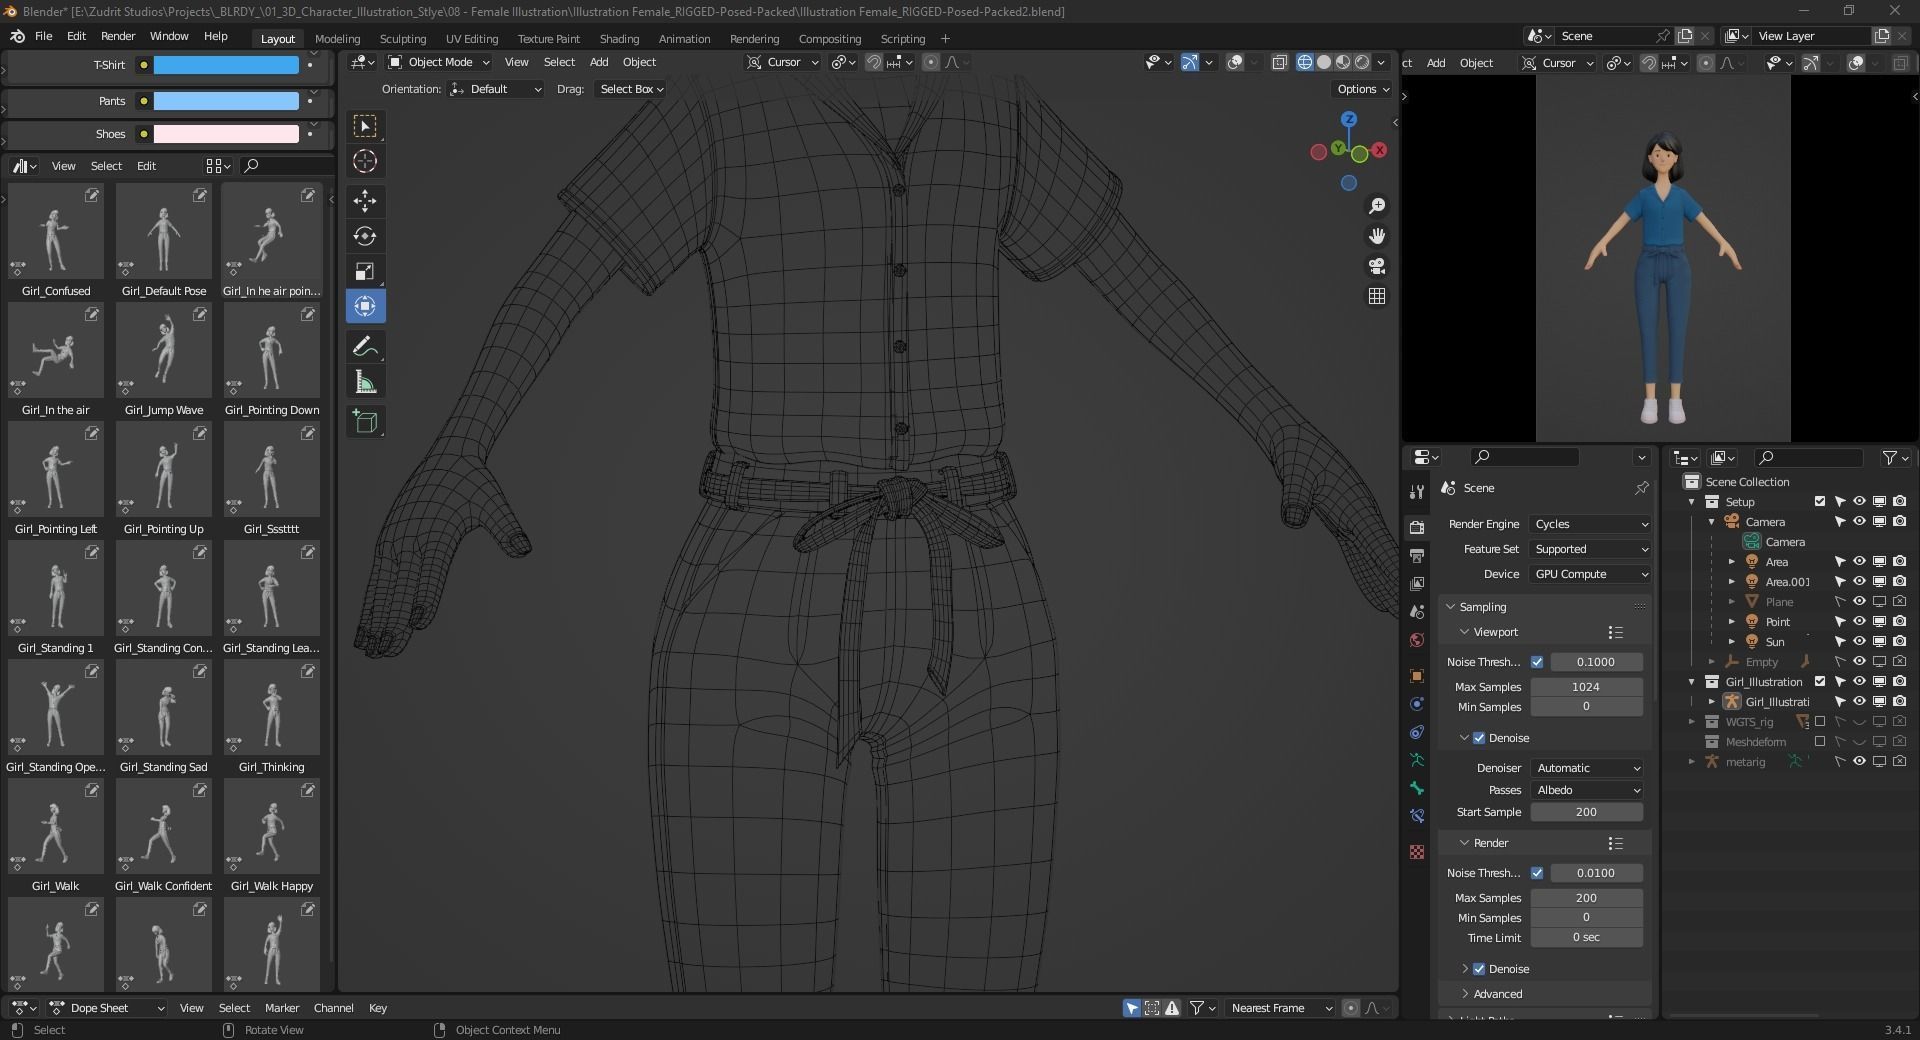Click the asset browser View menu
The height and width of the screenshot is (1040, 1920).
(x=63, y=166)
